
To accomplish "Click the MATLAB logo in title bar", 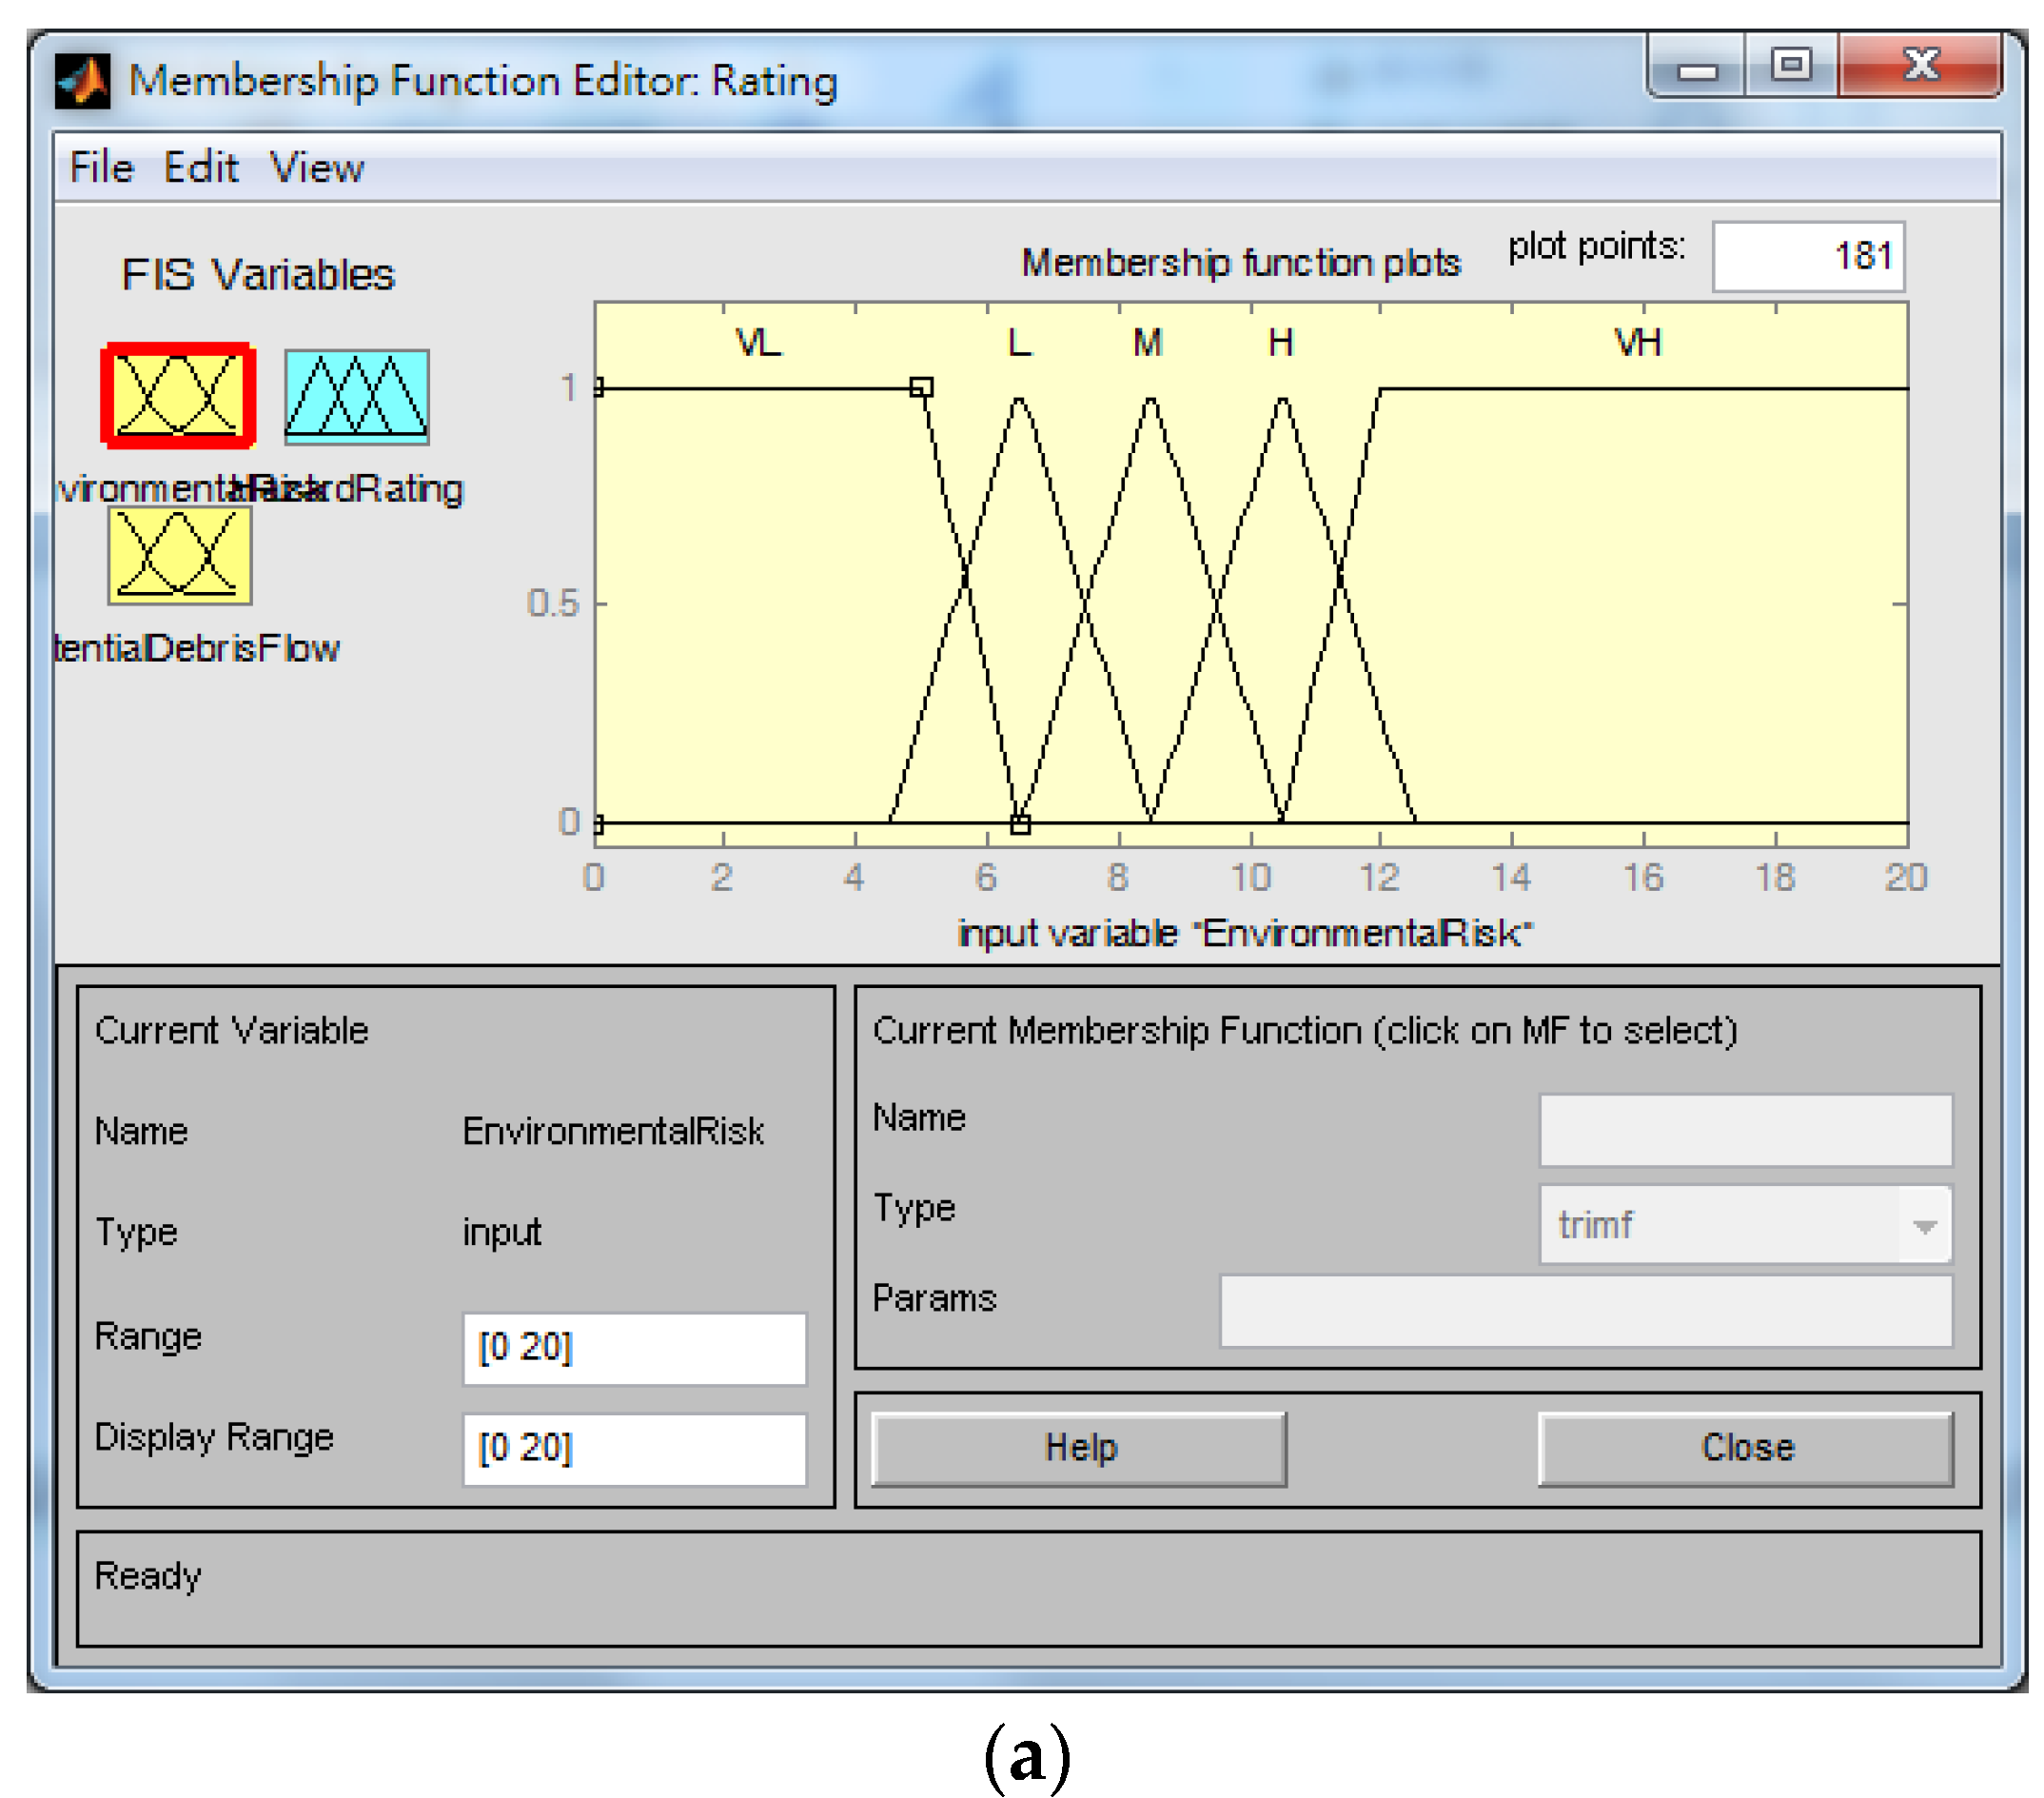I will pyautogui.click(x=82, y=81).
